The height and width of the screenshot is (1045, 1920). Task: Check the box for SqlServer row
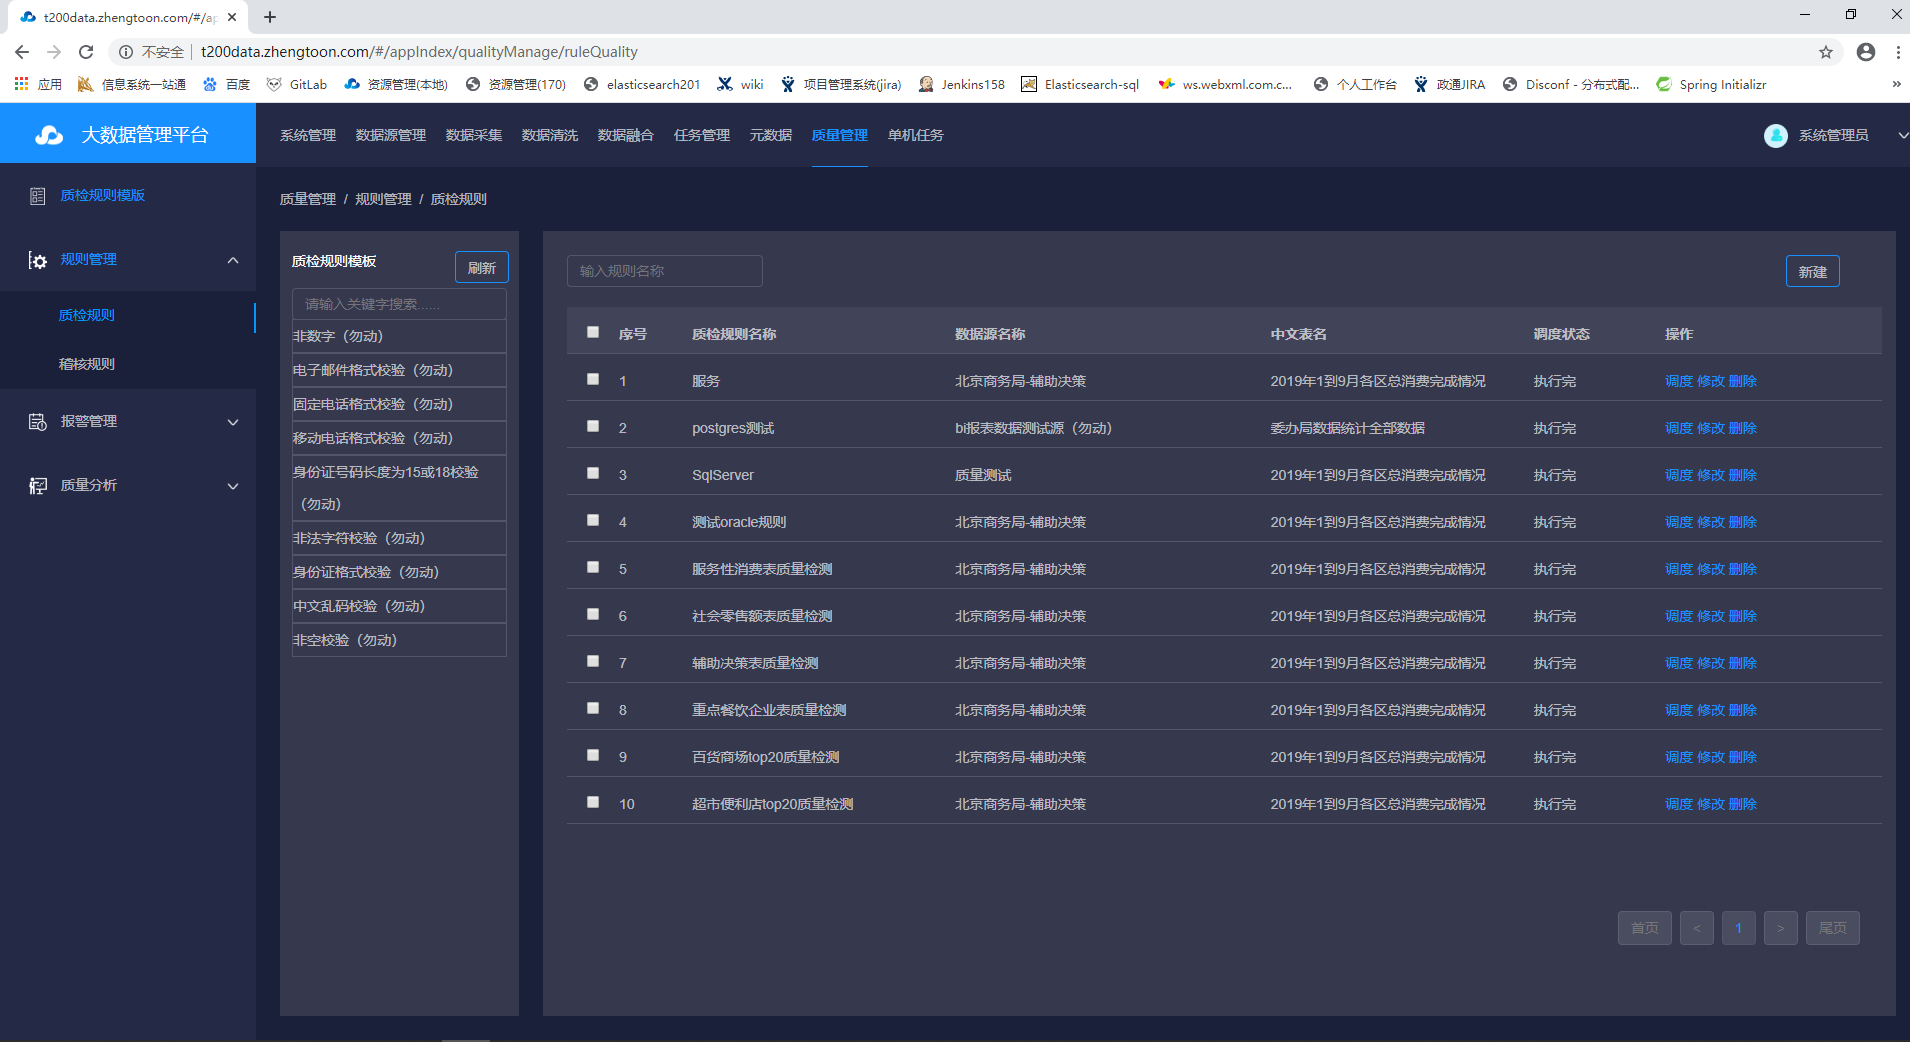pyautogui.click(x=593, y=474)
